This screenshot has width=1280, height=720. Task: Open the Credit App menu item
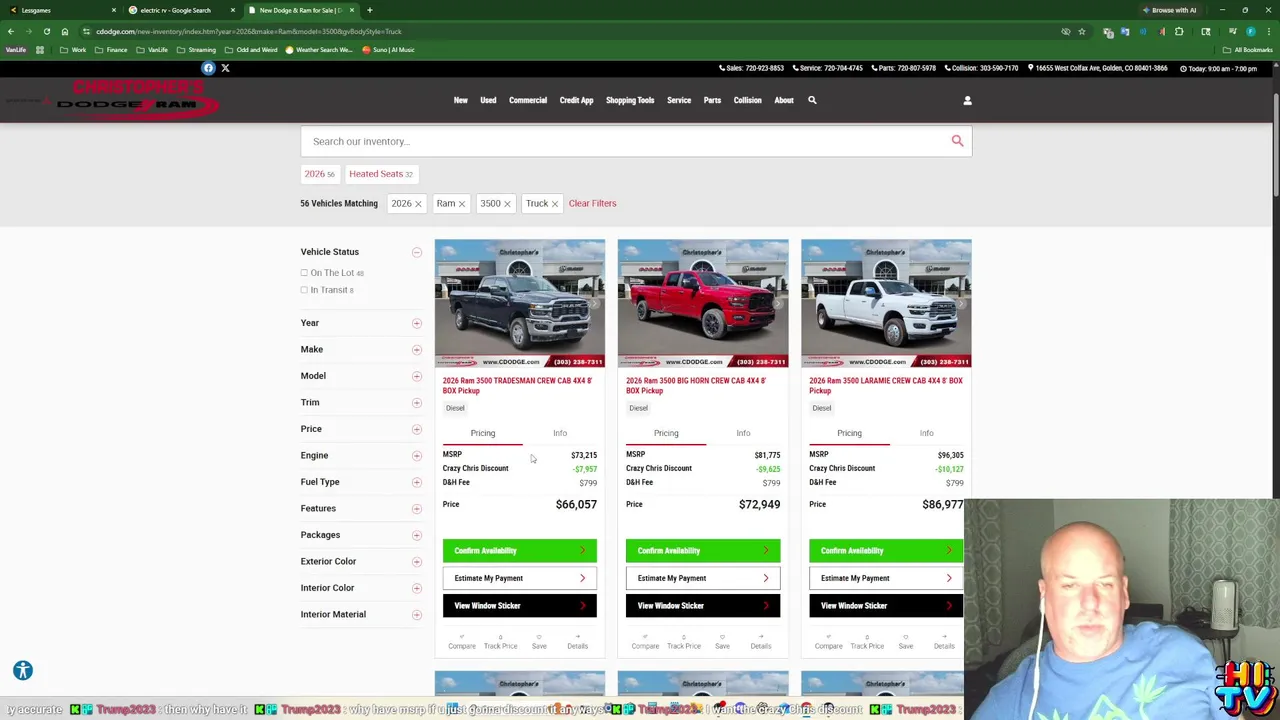point(576,100)
